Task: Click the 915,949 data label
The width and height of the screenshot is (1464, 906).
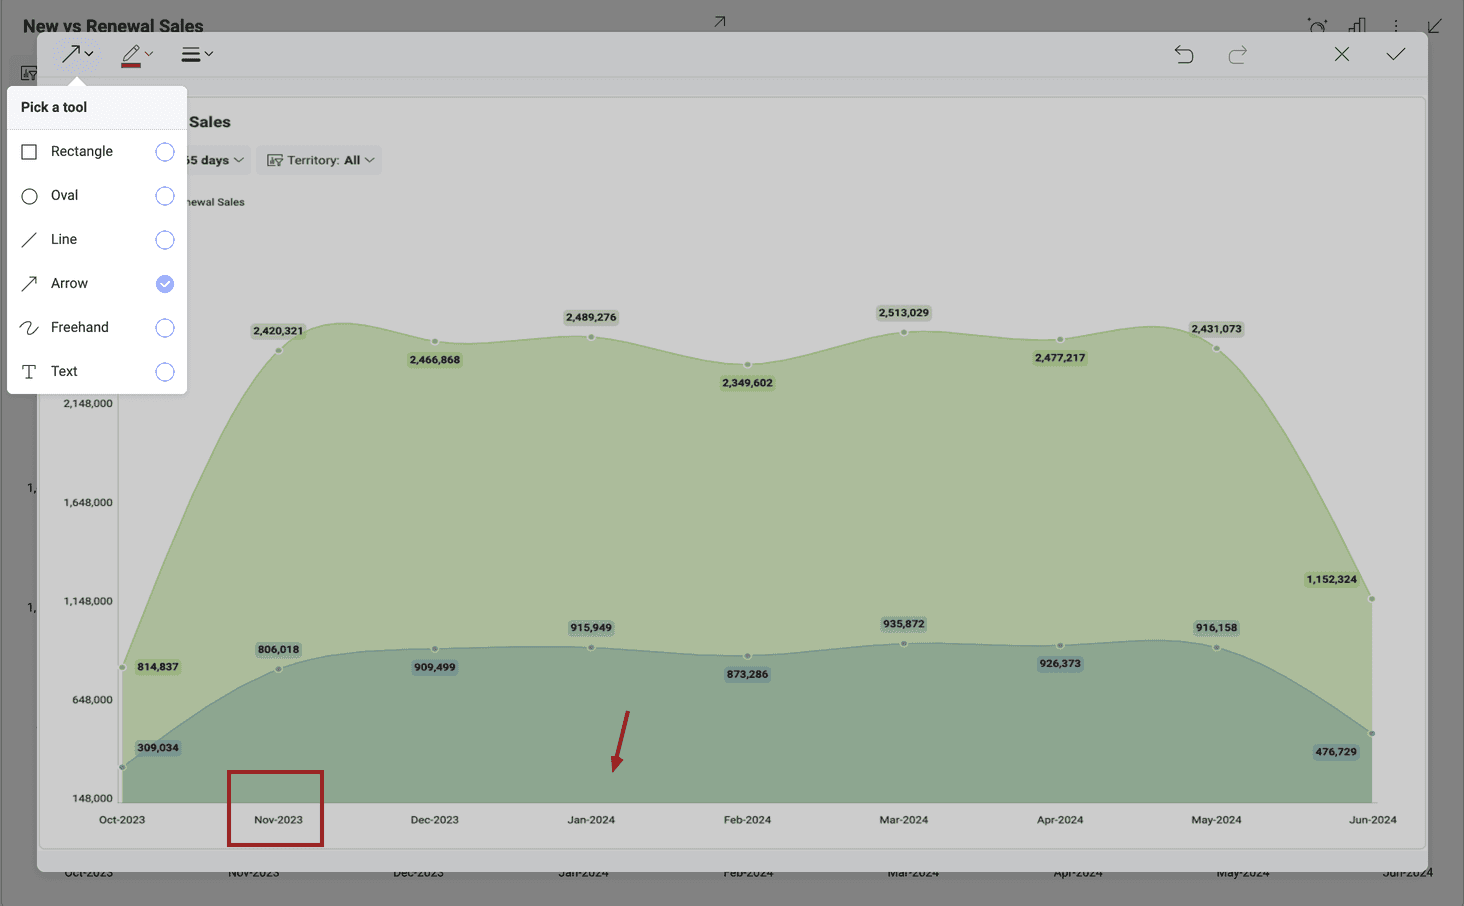Action: (591, 628)
